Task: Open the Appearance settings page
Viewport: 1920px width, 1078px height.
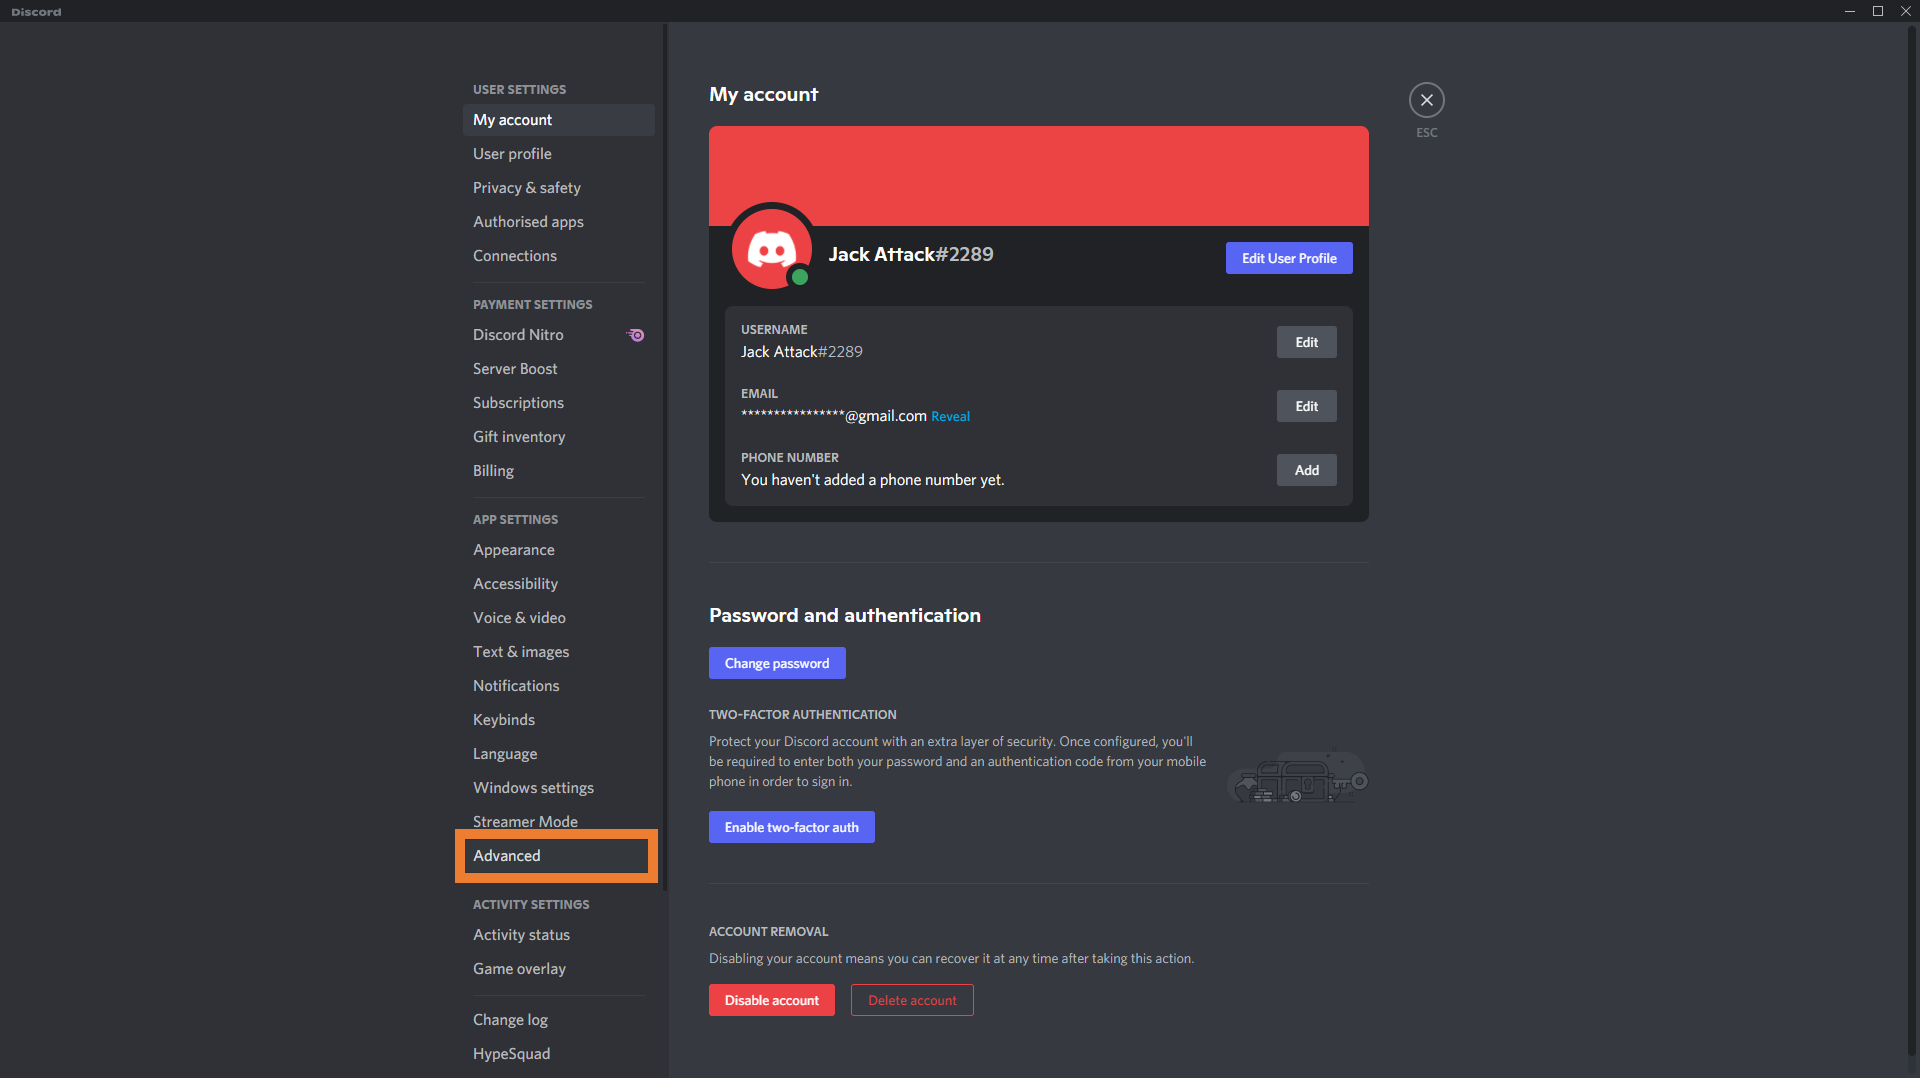Action: [x=513, y=550]
